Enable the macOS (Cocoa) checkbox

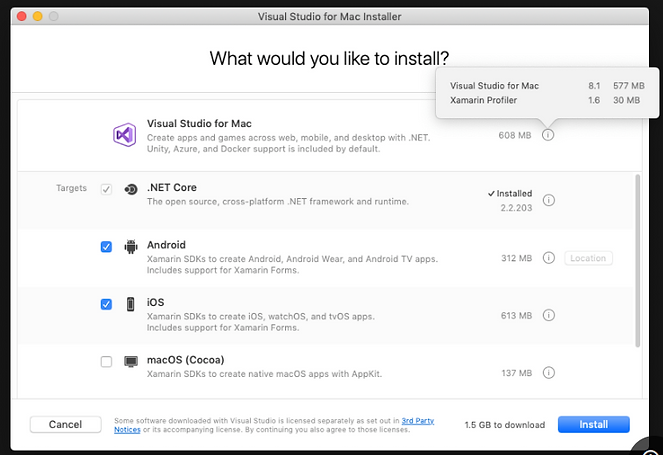(106, 362)
